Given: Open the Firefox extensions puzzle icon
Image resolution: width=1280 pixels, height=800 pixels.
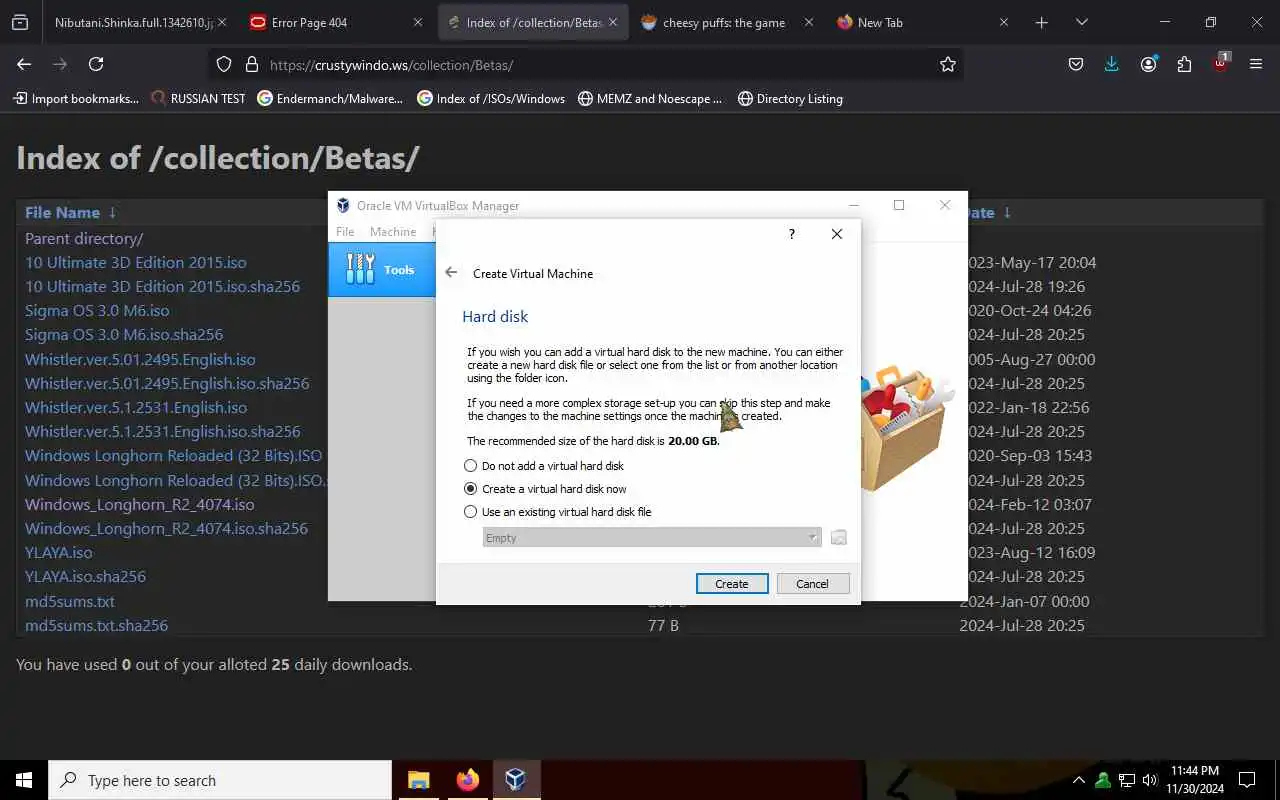Looking at the screenshot, I should coord(1184,64).
